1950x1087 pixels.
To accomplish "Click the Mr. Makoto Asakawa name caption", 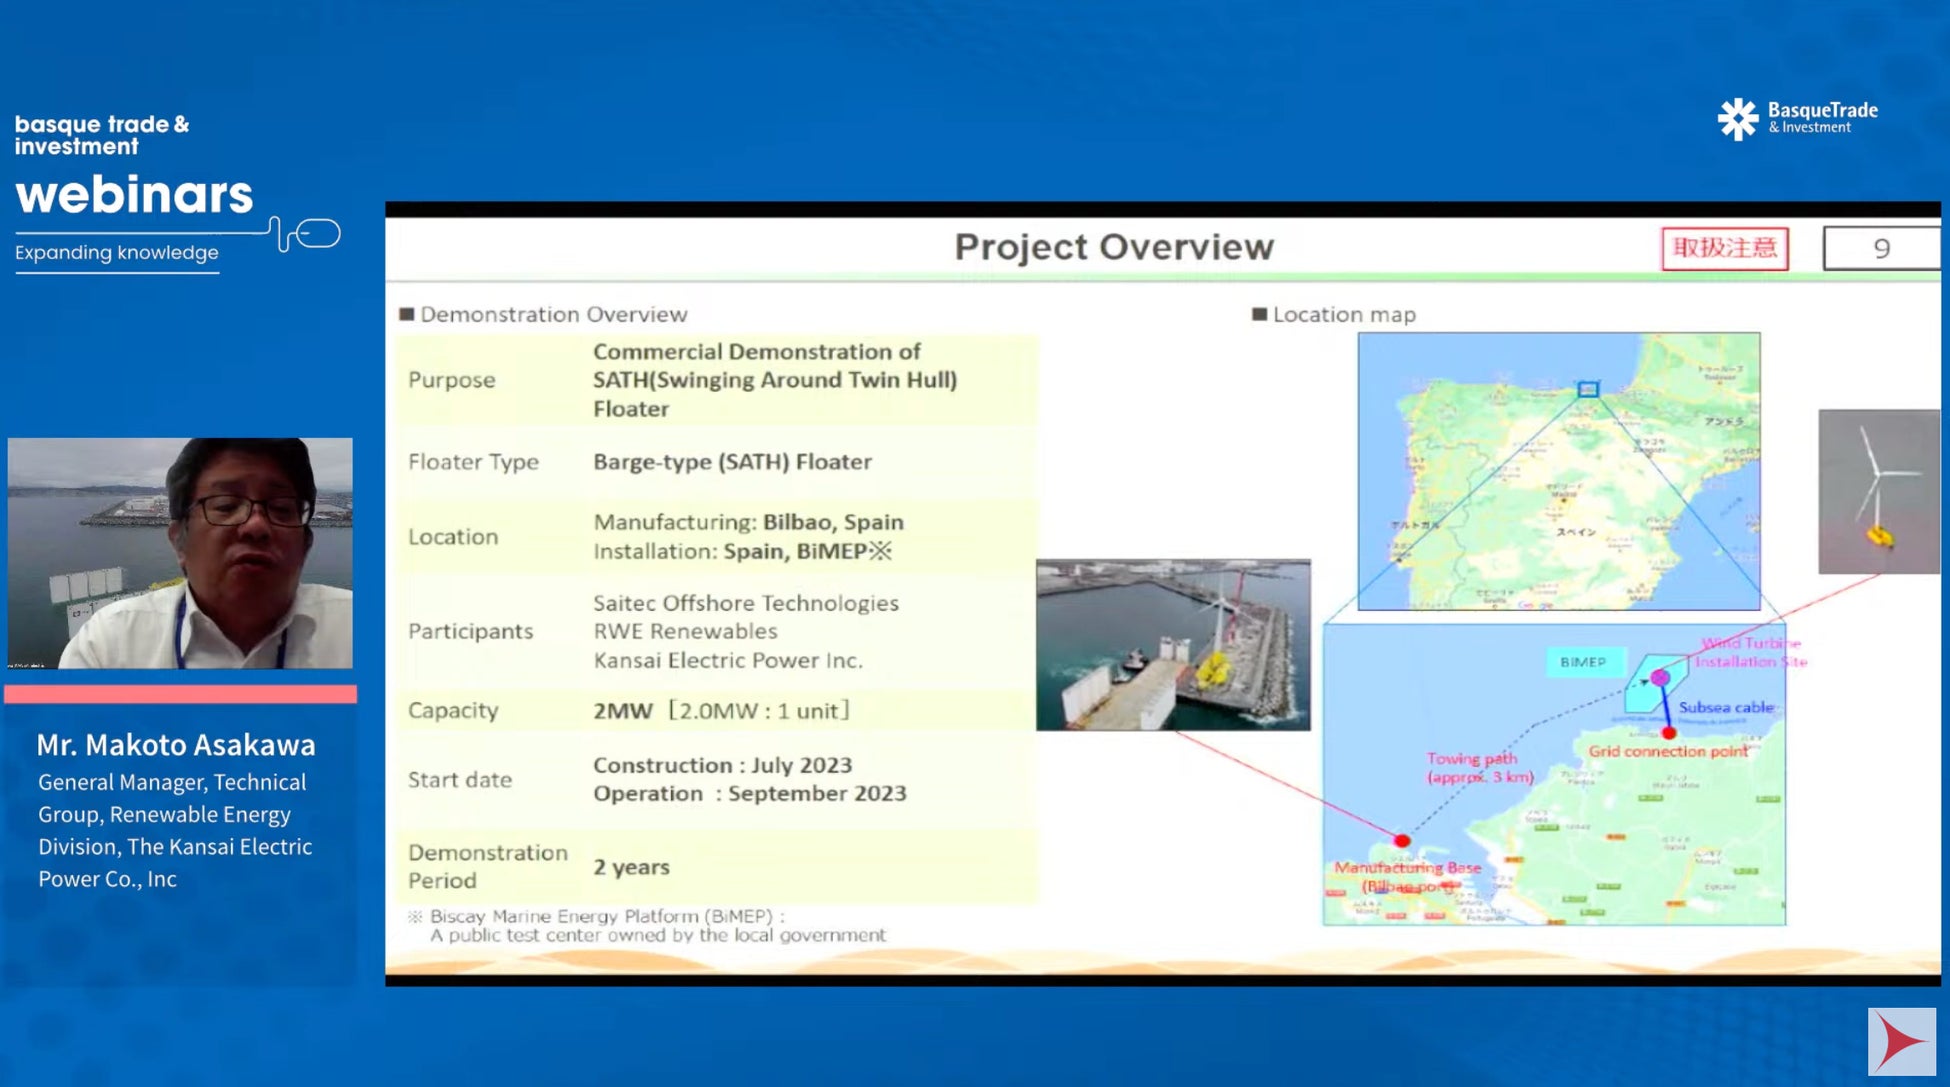I will point(176,745).
